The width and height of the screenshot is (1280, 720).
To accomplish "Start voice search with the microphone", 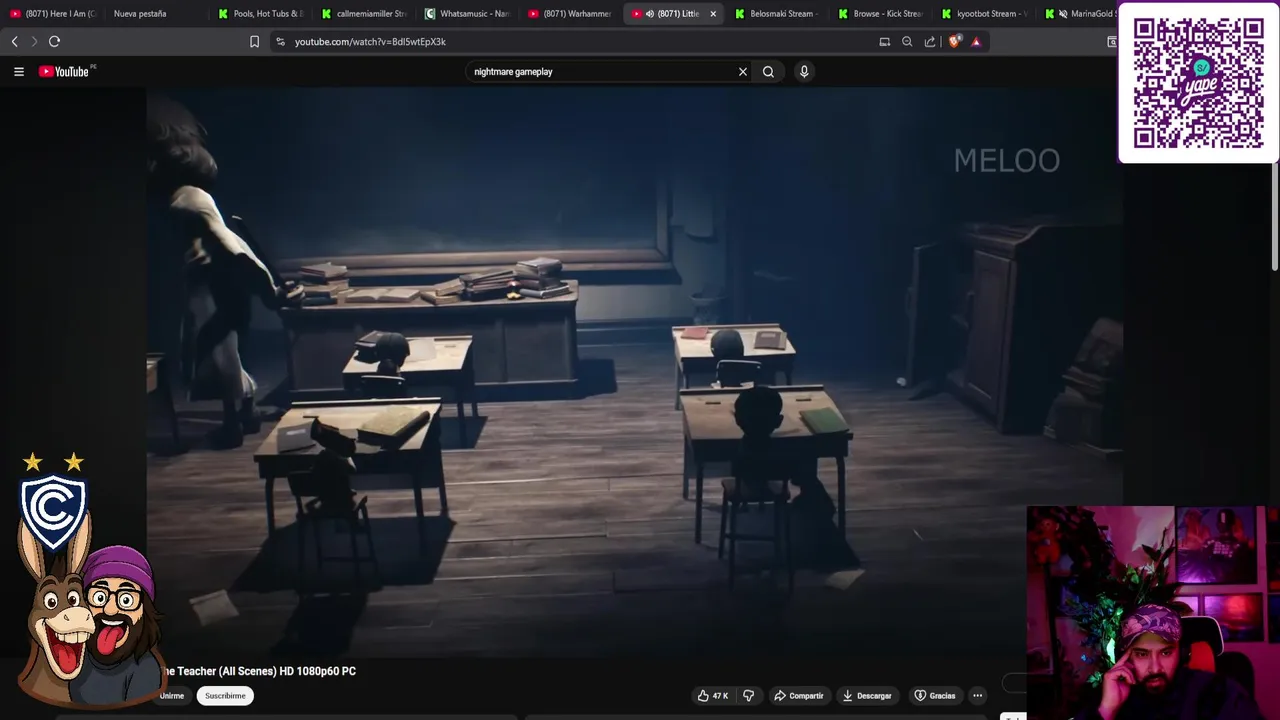I will pos(804,71).
